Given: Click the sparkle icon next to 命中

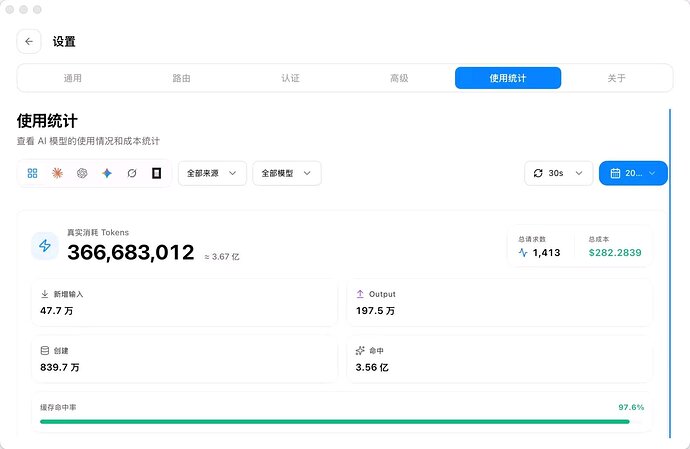Looking at the screenshot, I should (360, 351).
